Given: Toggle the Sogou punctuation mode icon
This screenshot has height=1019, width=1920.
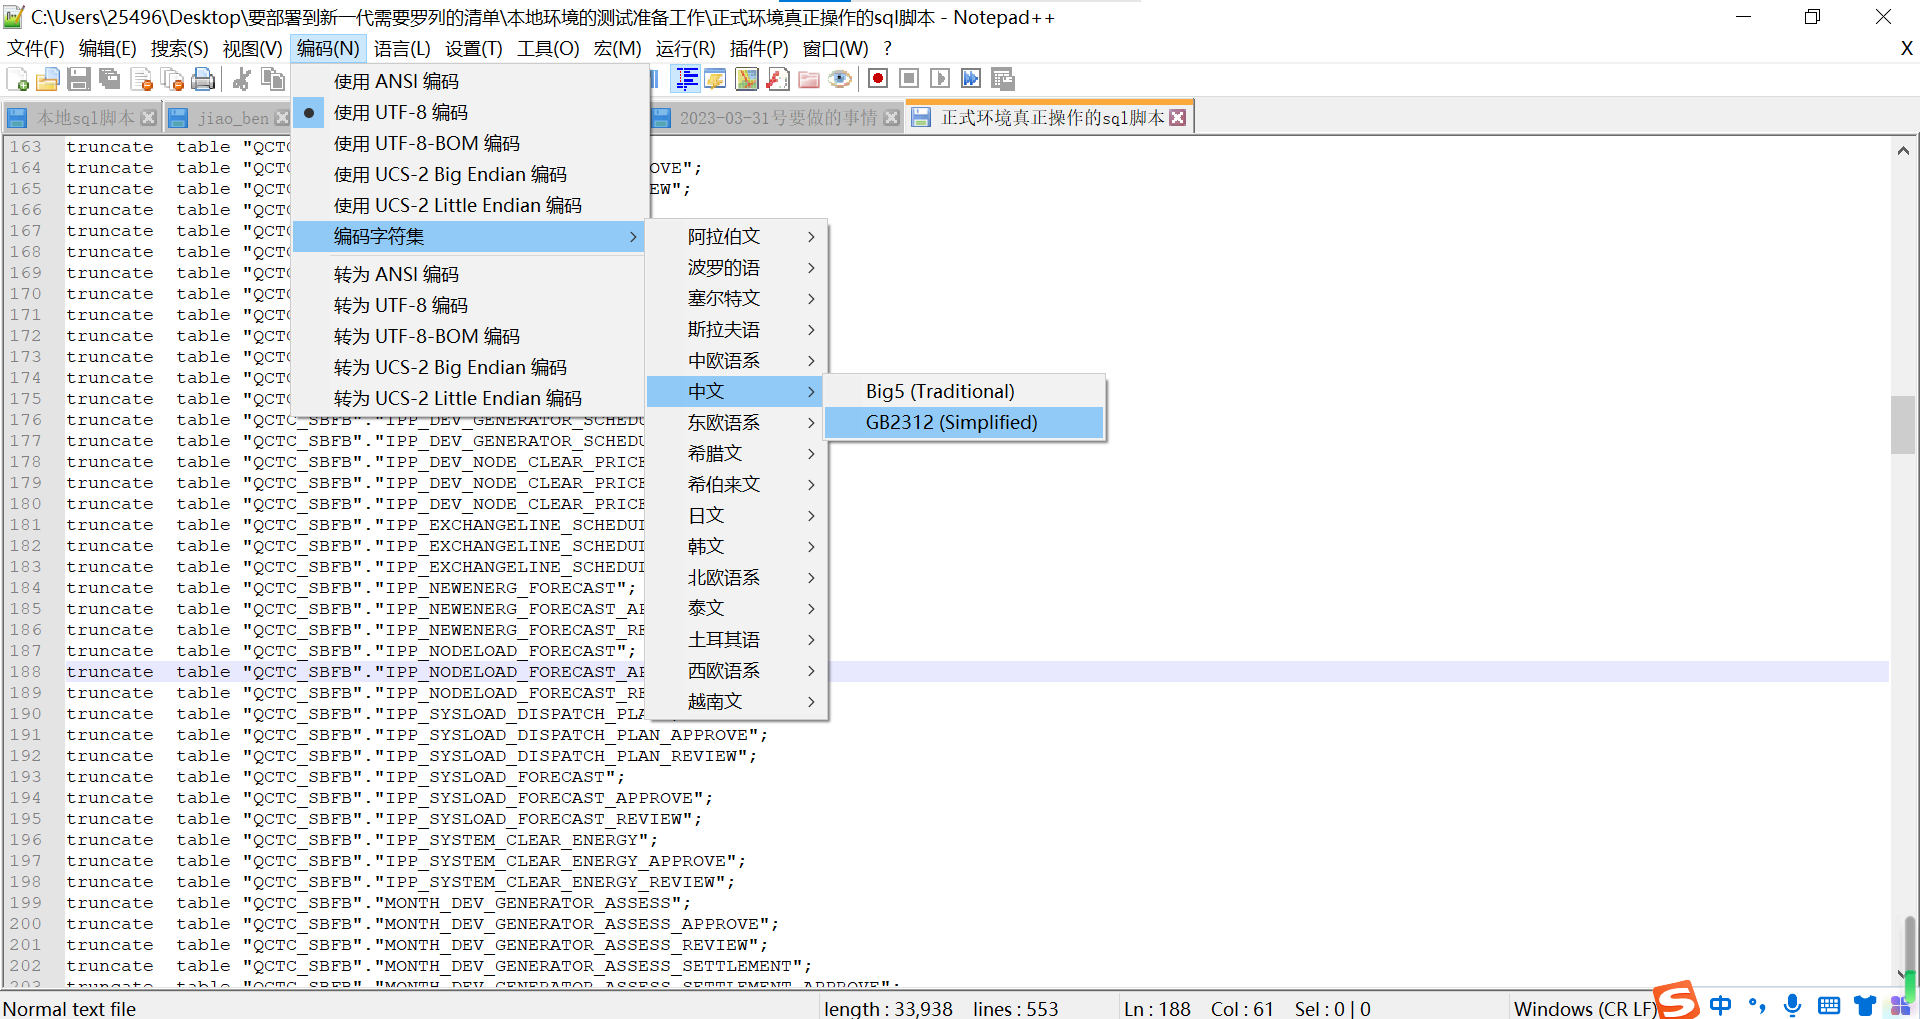Looking at the screenshot, I should pos(1757,1005).
